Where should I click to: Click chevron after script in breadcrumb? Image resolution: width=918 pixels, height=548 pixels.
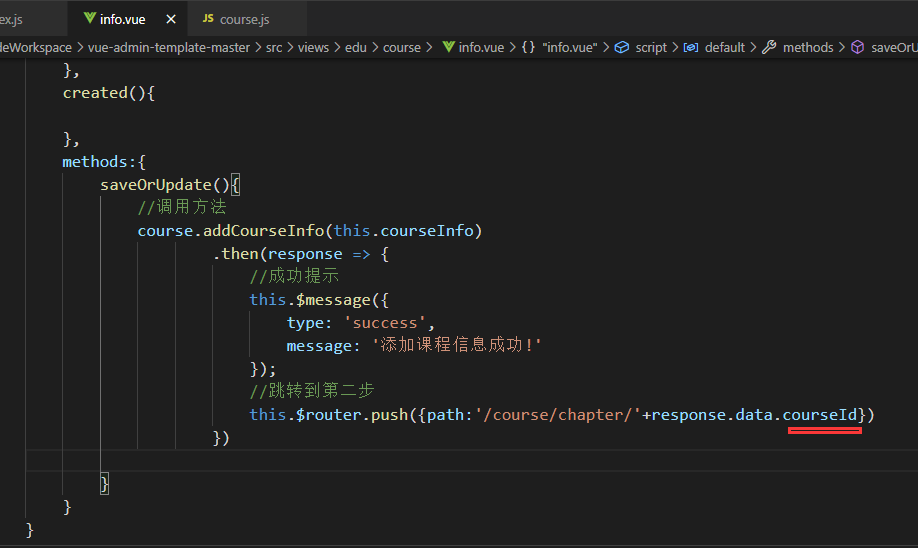[x=675, y=47]
